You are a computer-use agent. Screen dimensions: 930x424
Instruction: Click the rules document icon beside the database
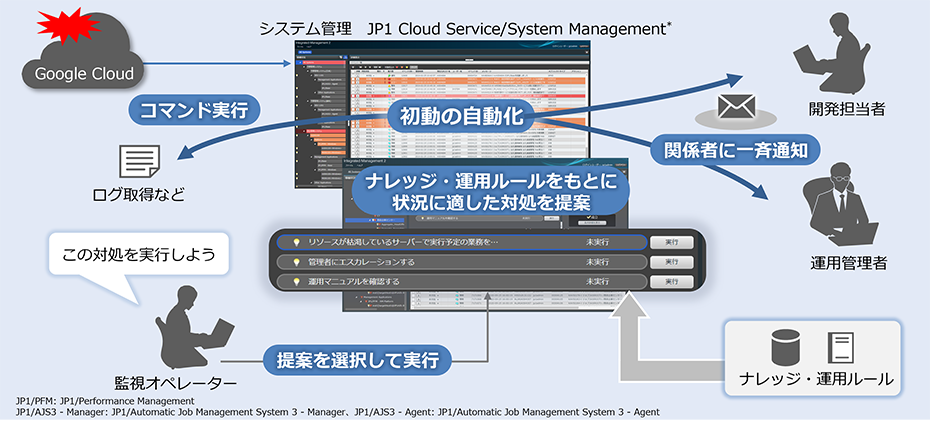pos(840,348)
